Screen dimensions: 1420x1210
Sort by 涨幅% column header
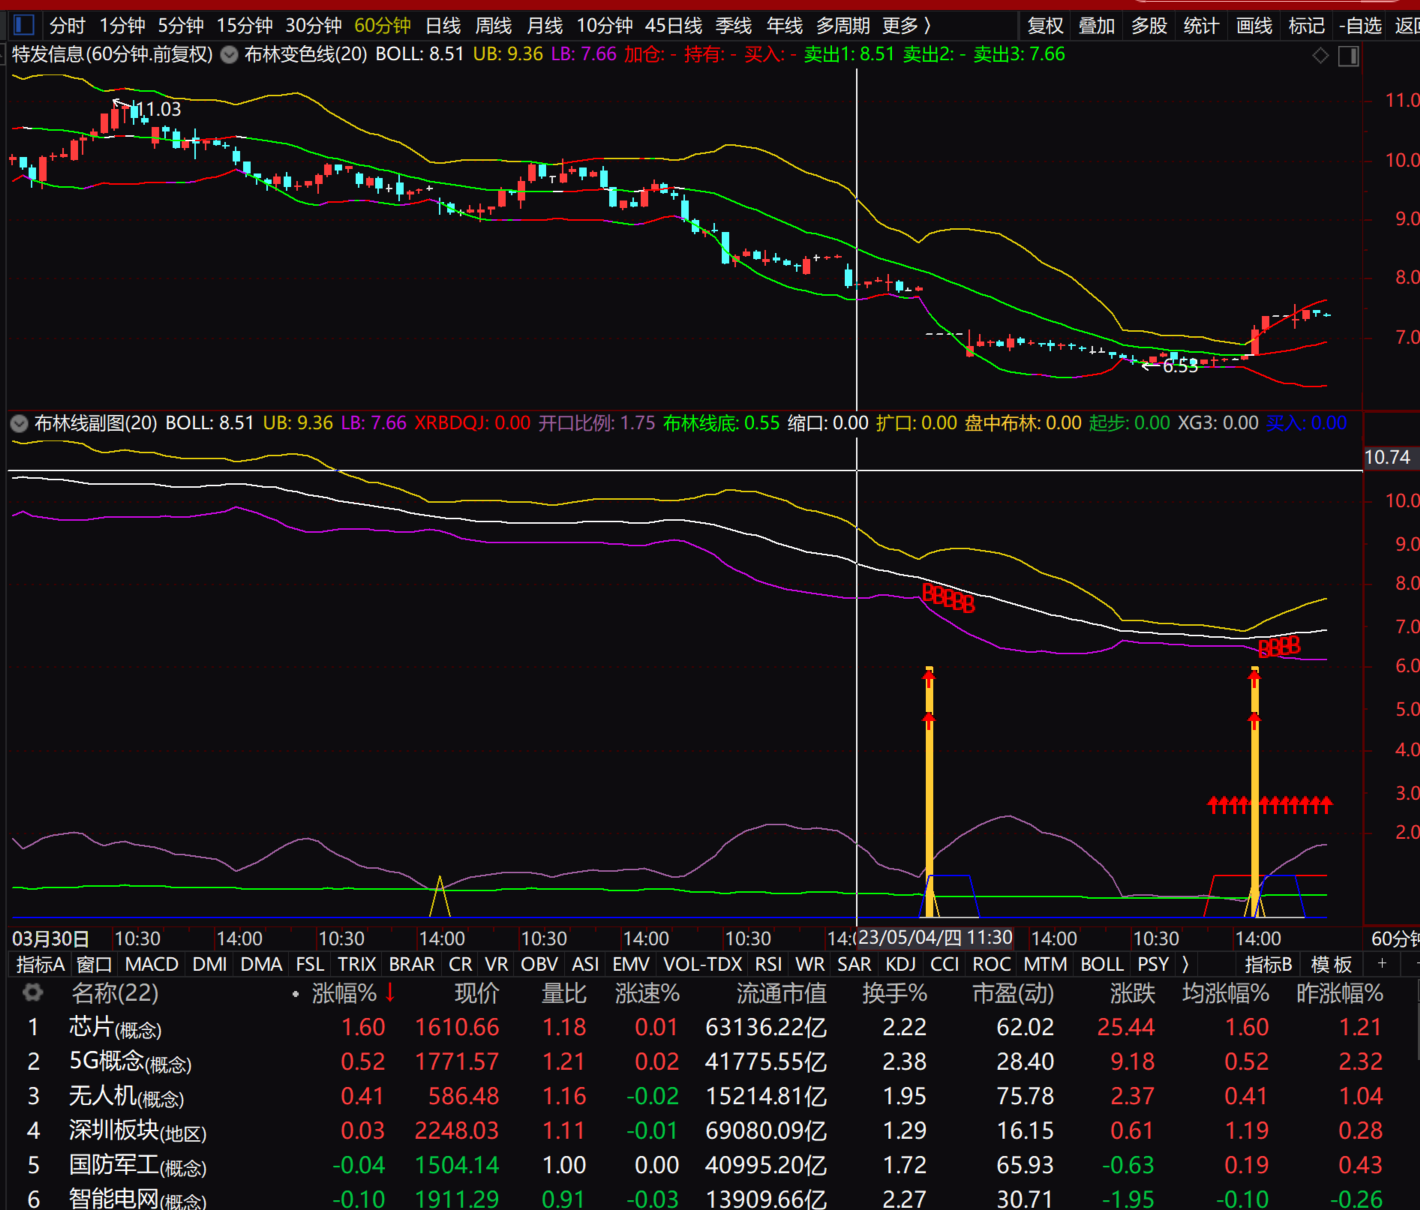pos(344,993)
